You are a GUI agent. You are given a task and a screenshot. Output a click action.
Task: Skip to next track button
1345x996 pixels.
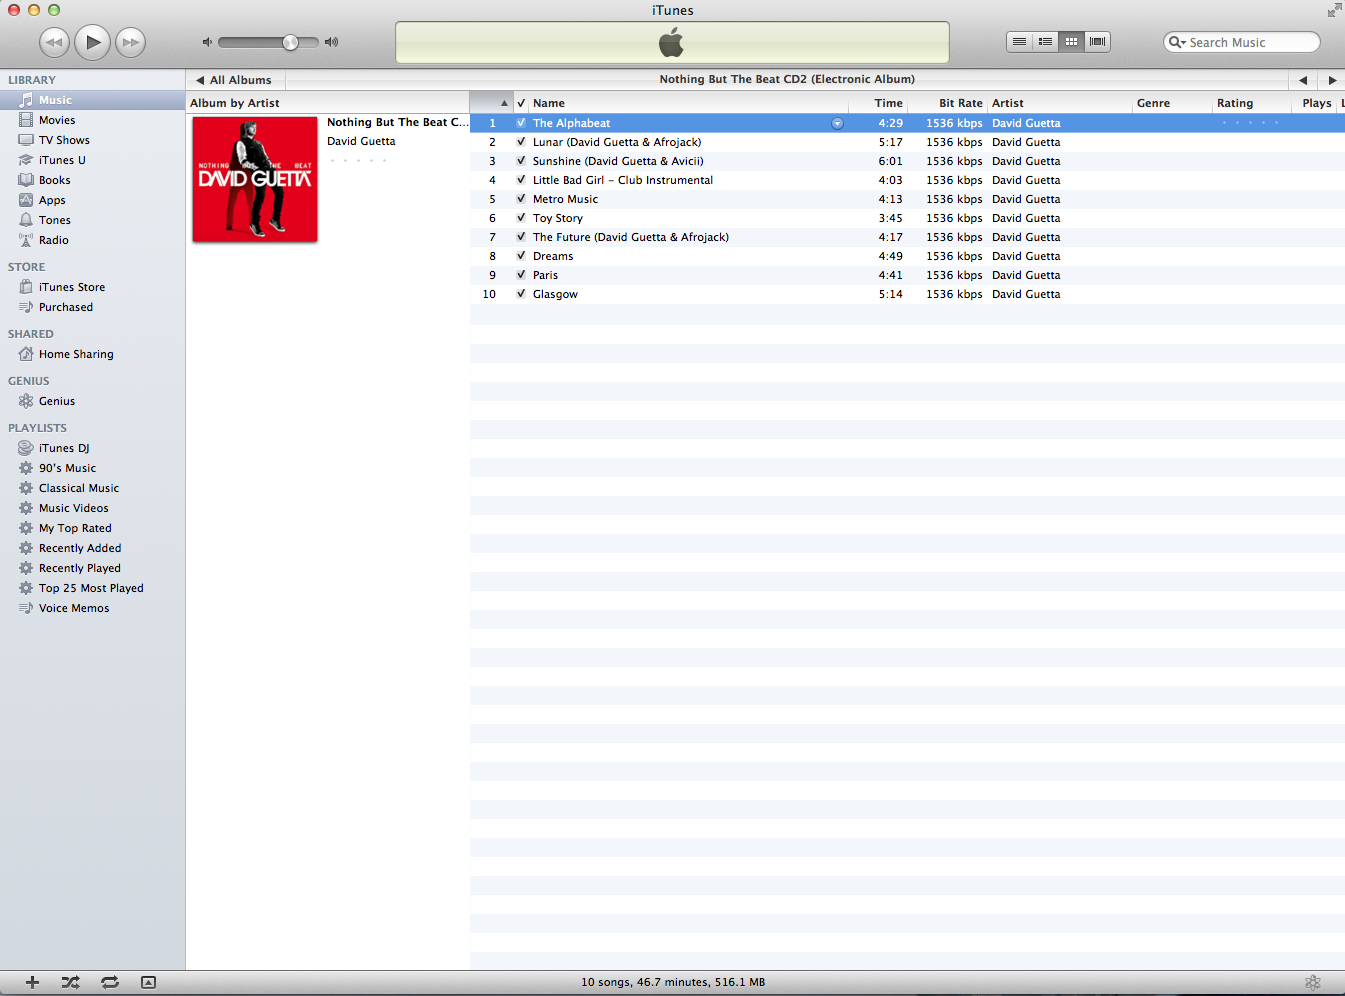(130, 42)
